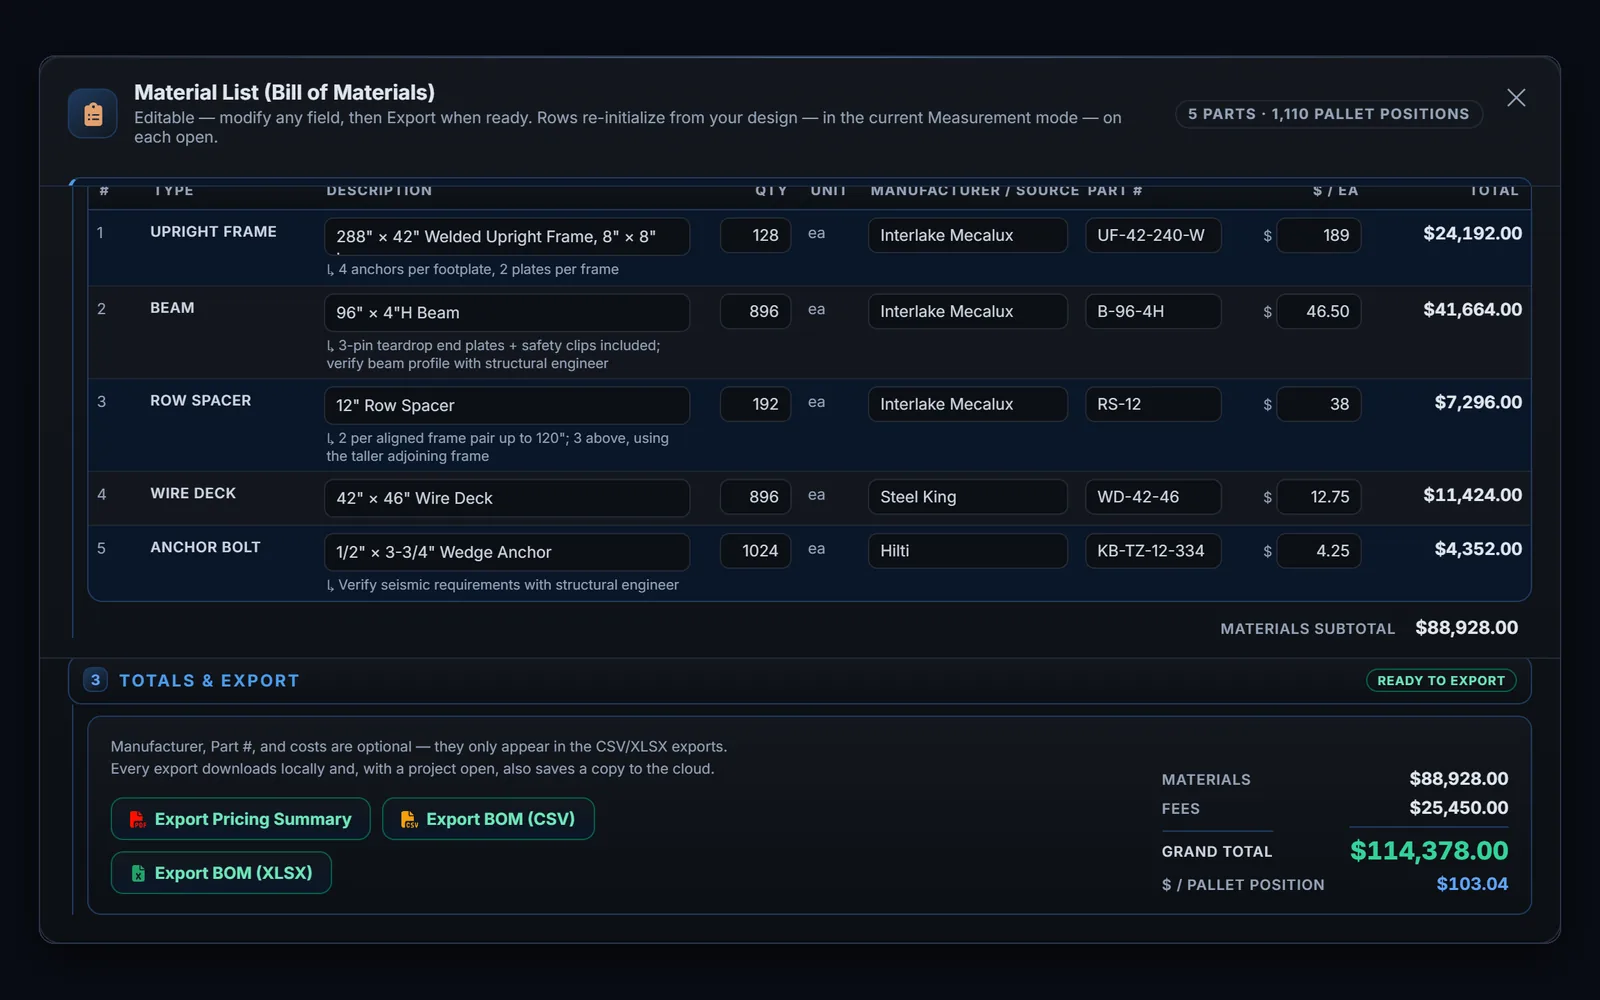This screenshot has height=1000, width=1600.
Task: Click the Beam quantity field
Action: [x=756, y=311]
